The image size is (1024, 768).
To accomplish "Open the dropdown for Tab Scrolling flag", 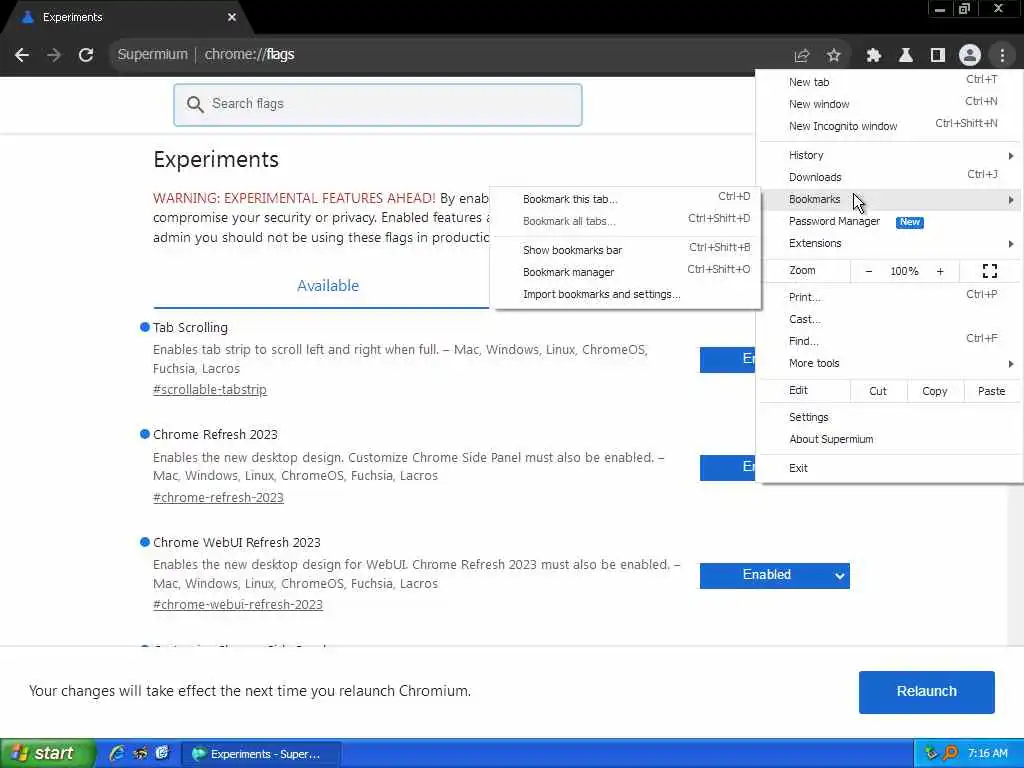I will click(728, 360).
